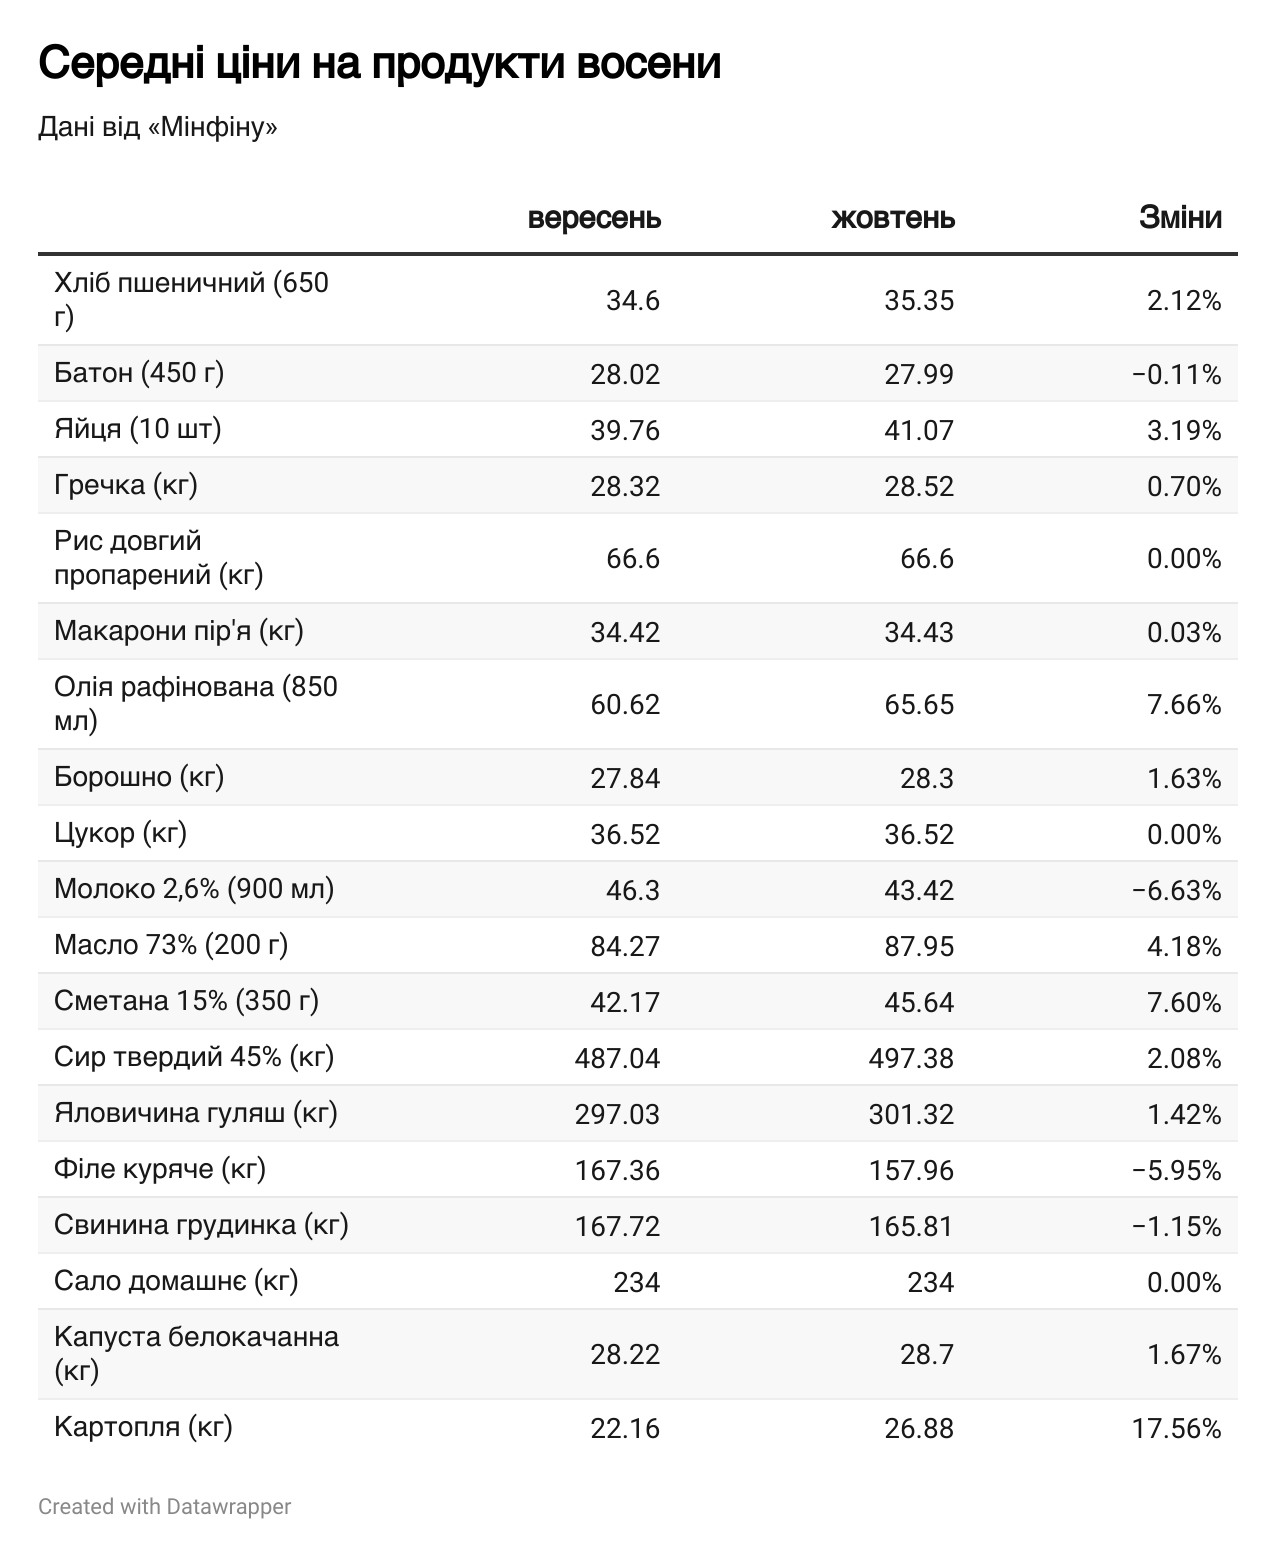
Task: Select the 'Сир твердий 45% (кг)' row label
Action: pyautogui.click(x=194, y=1057)
